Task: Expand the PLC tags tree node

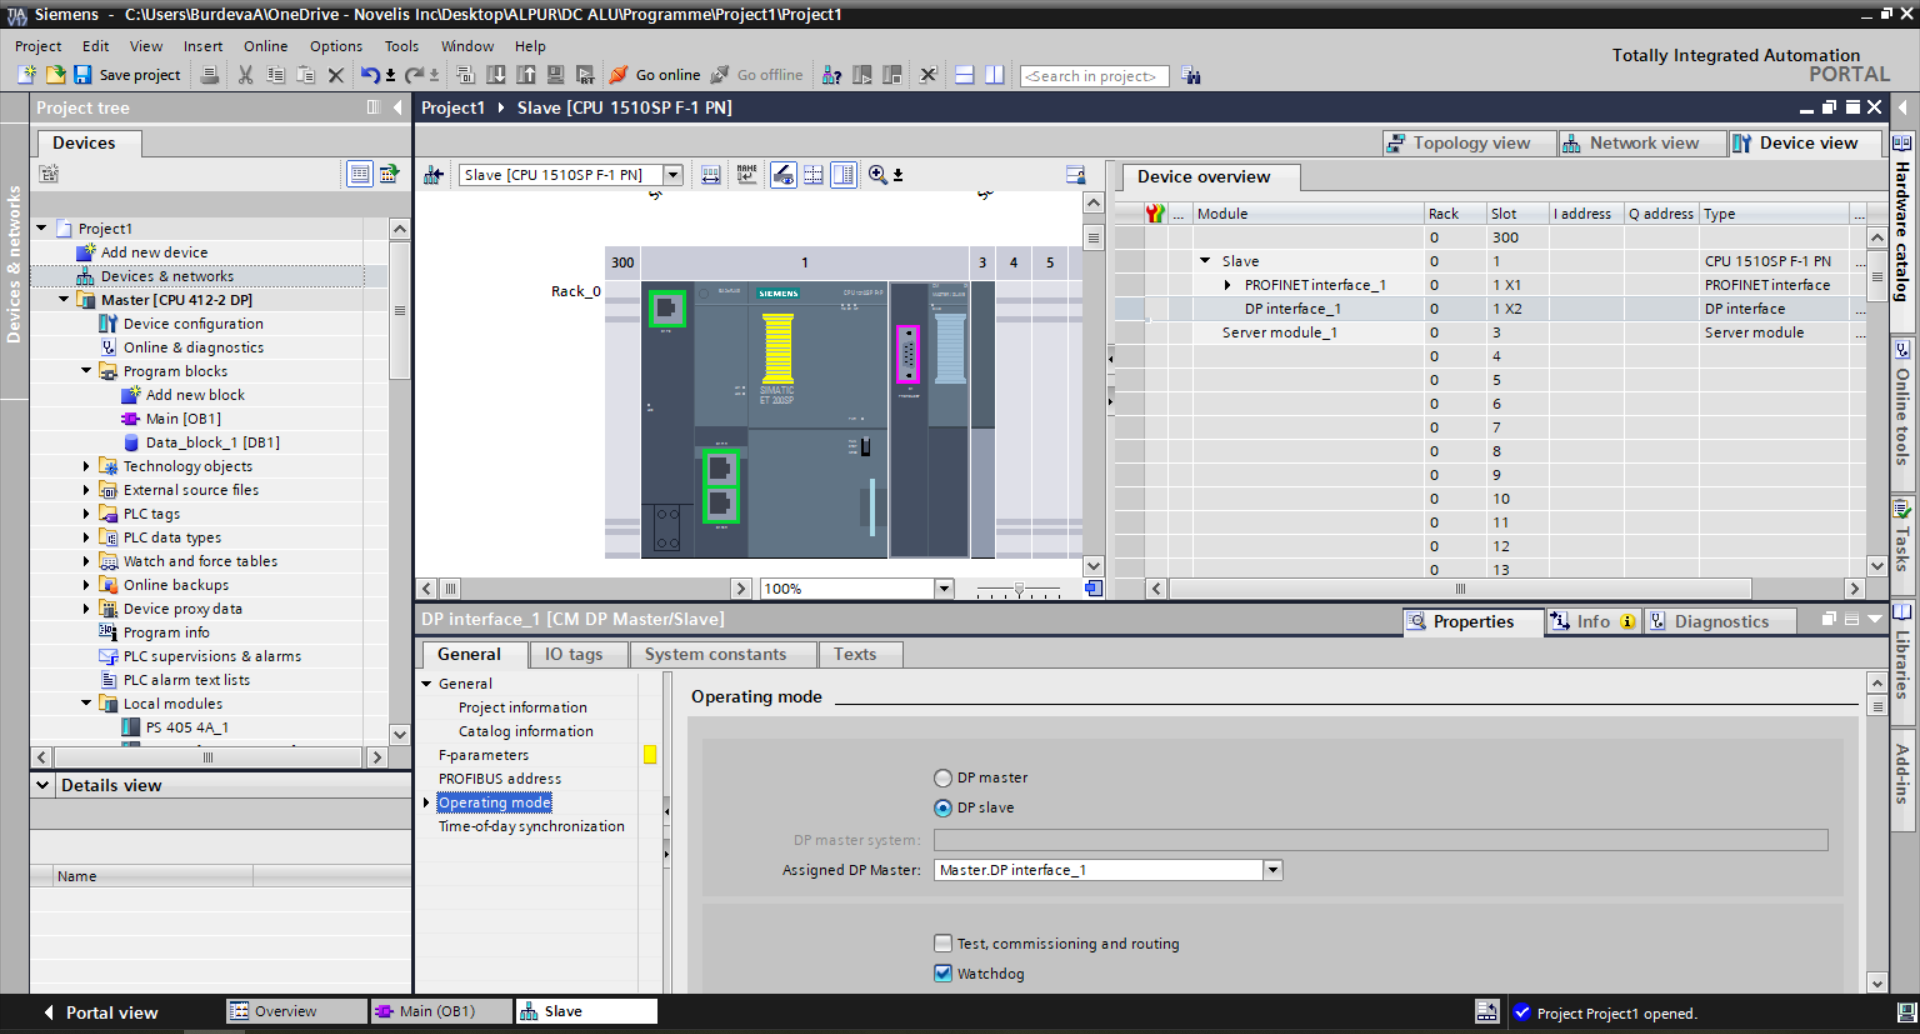Action: pos(86,513)
